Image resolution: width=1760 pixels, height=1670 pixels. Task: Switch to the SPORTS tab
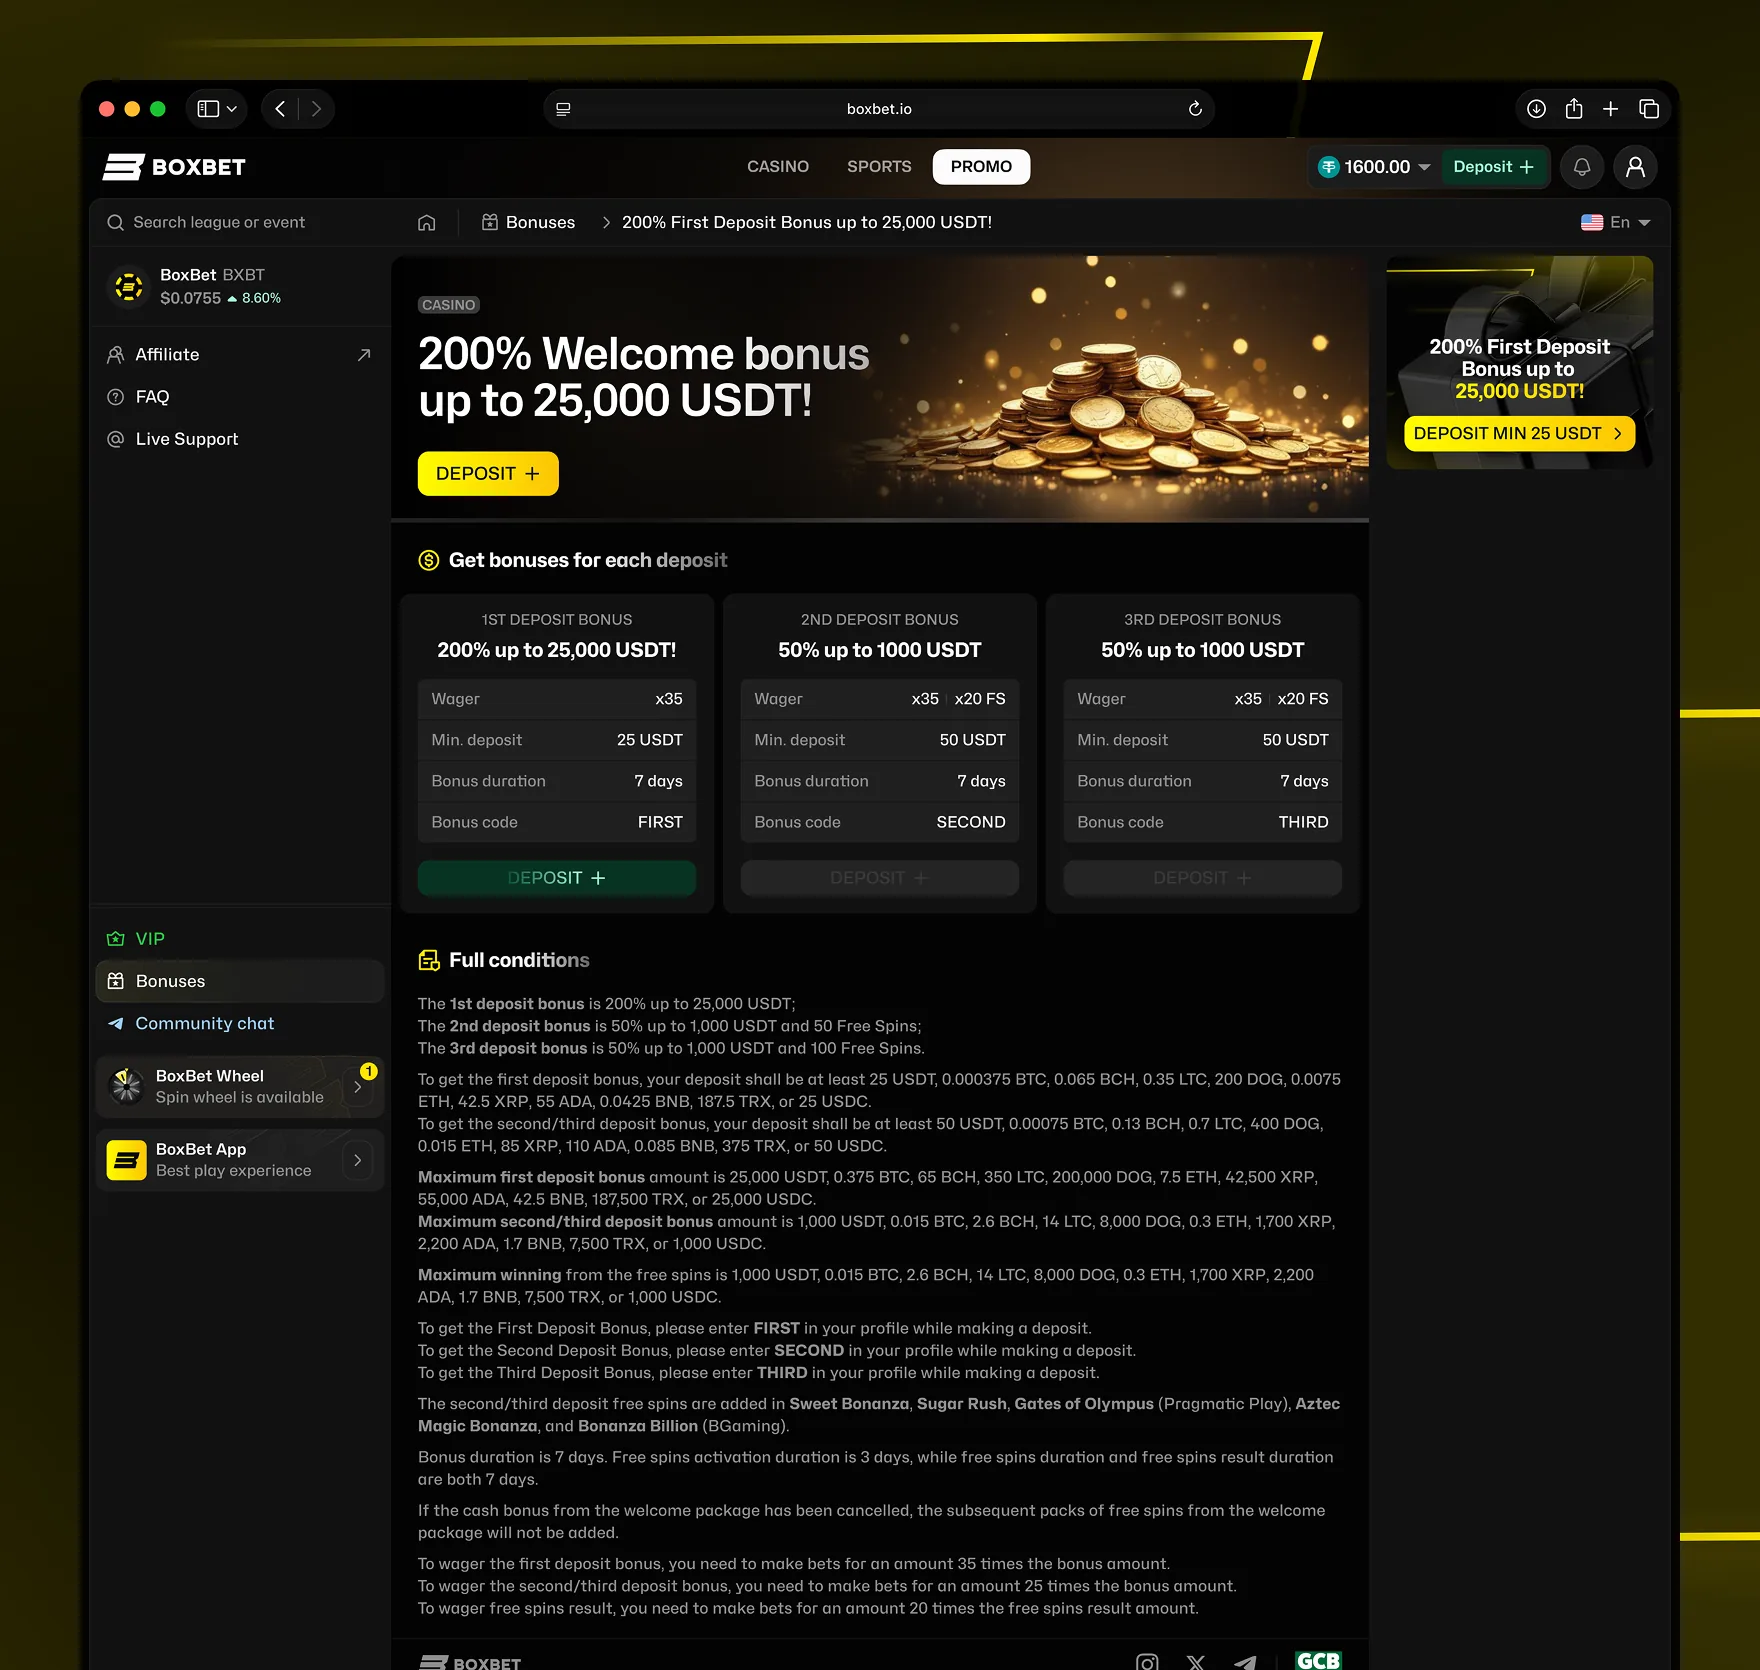(x=879, y=167)
